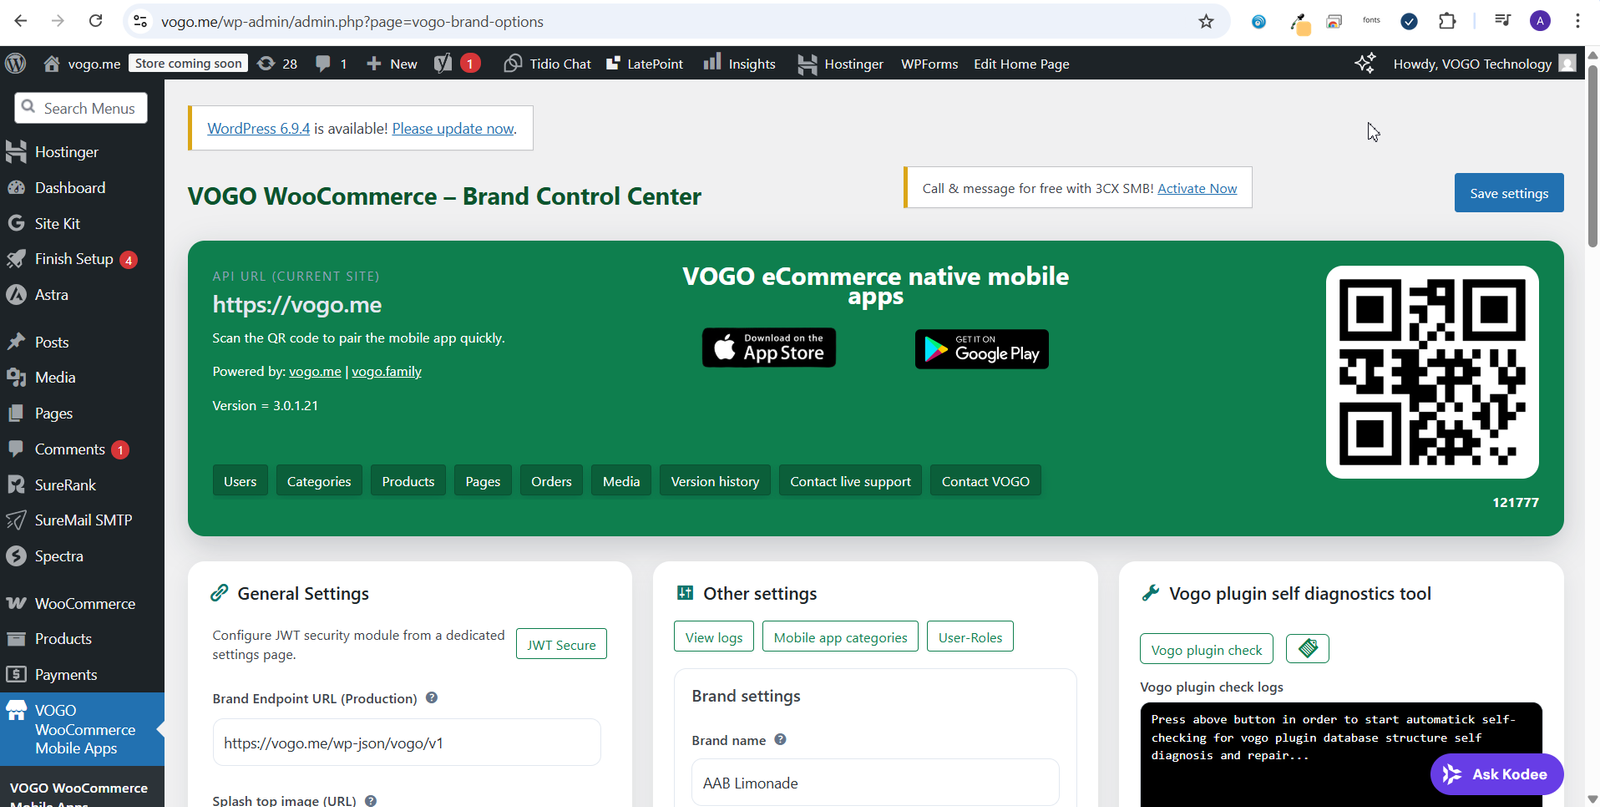Click into Search Menus field

point(81,108)
